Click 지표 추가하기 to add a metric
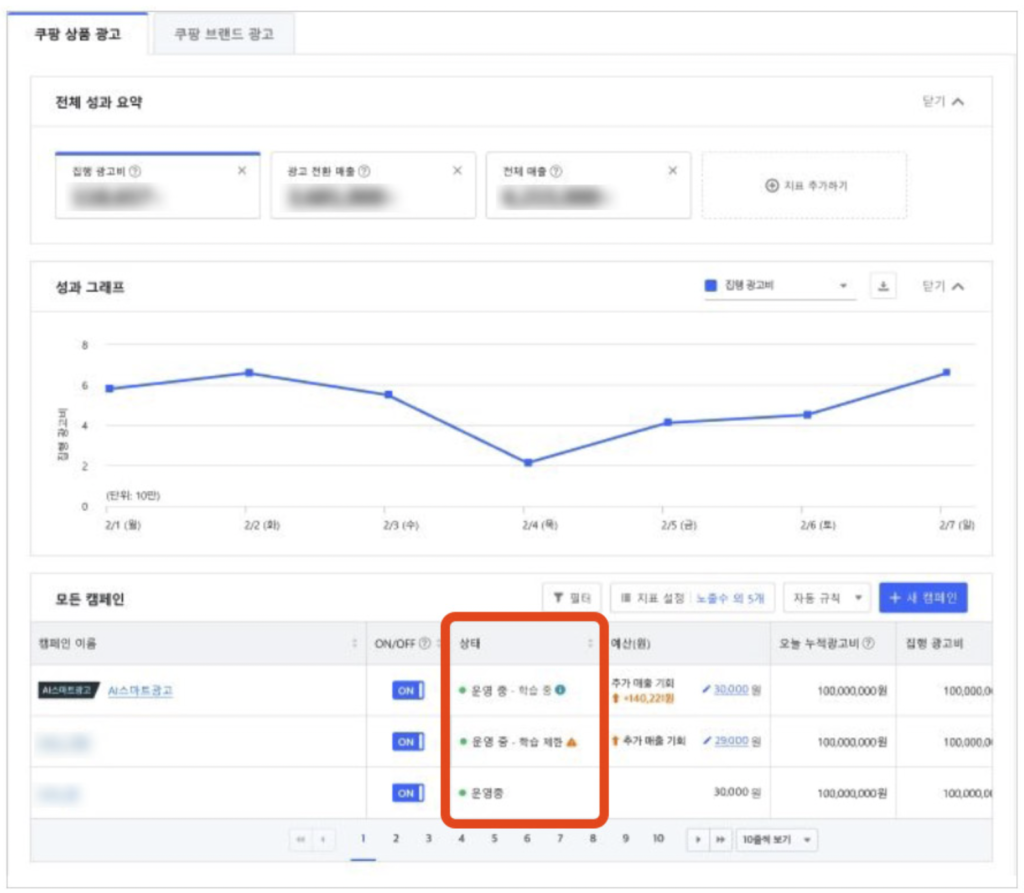Screen dimensions: 1024x893 805,186
